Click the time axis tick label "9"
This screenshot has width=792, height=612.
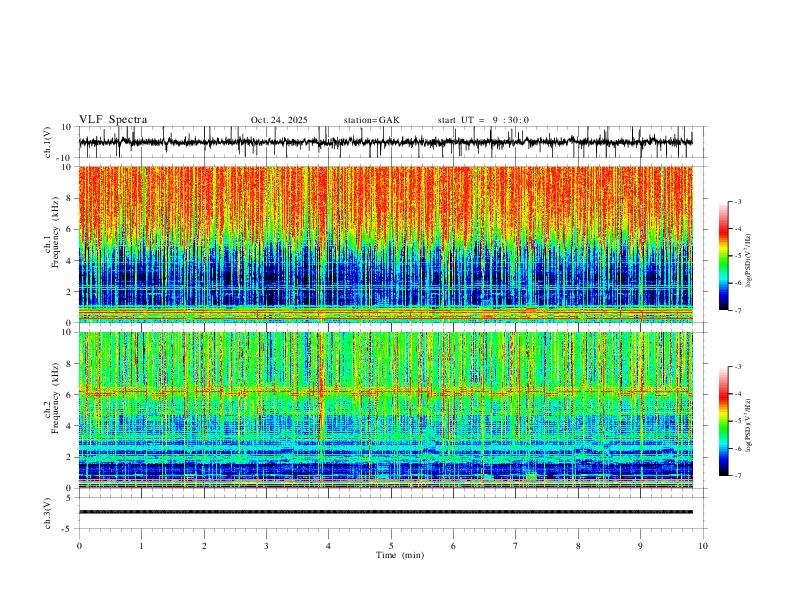tap(640, 546)
